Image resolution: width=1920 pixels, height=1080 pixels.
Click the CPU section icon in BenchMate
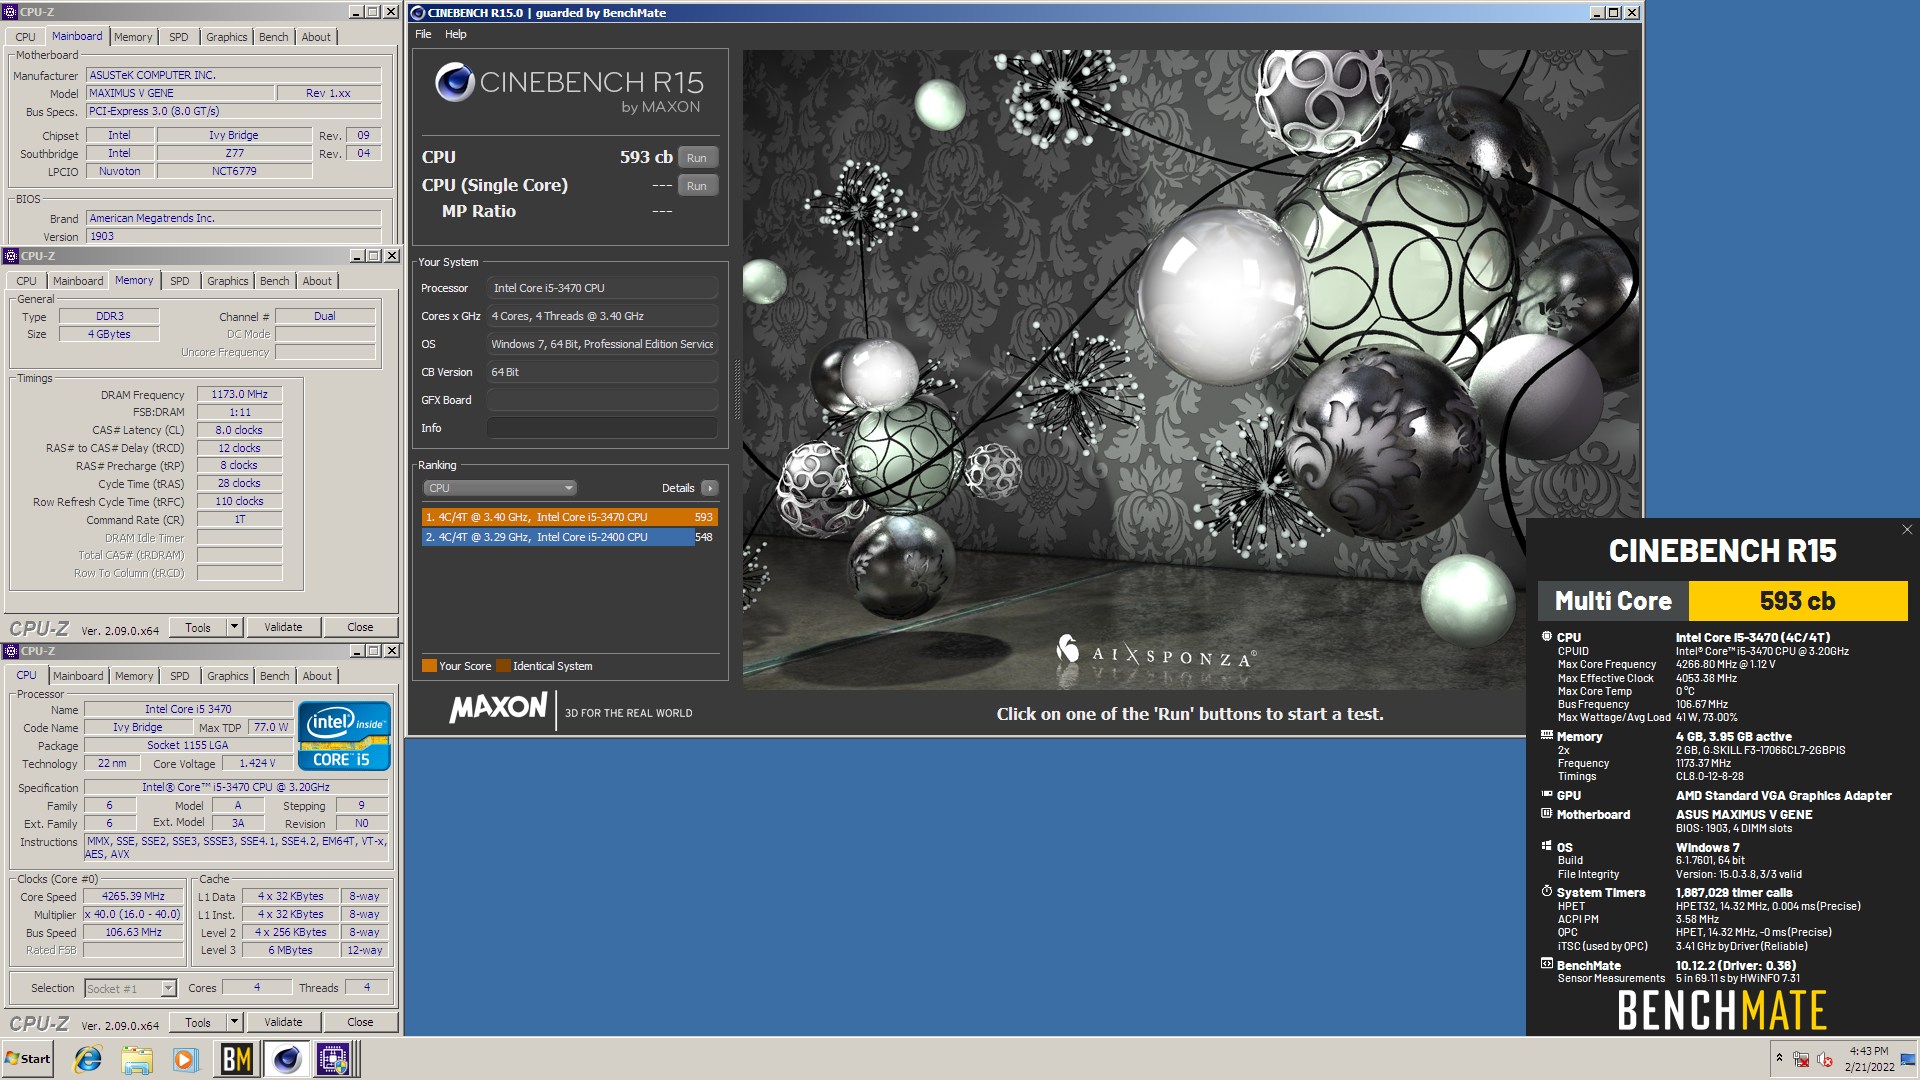(1547, 637)
